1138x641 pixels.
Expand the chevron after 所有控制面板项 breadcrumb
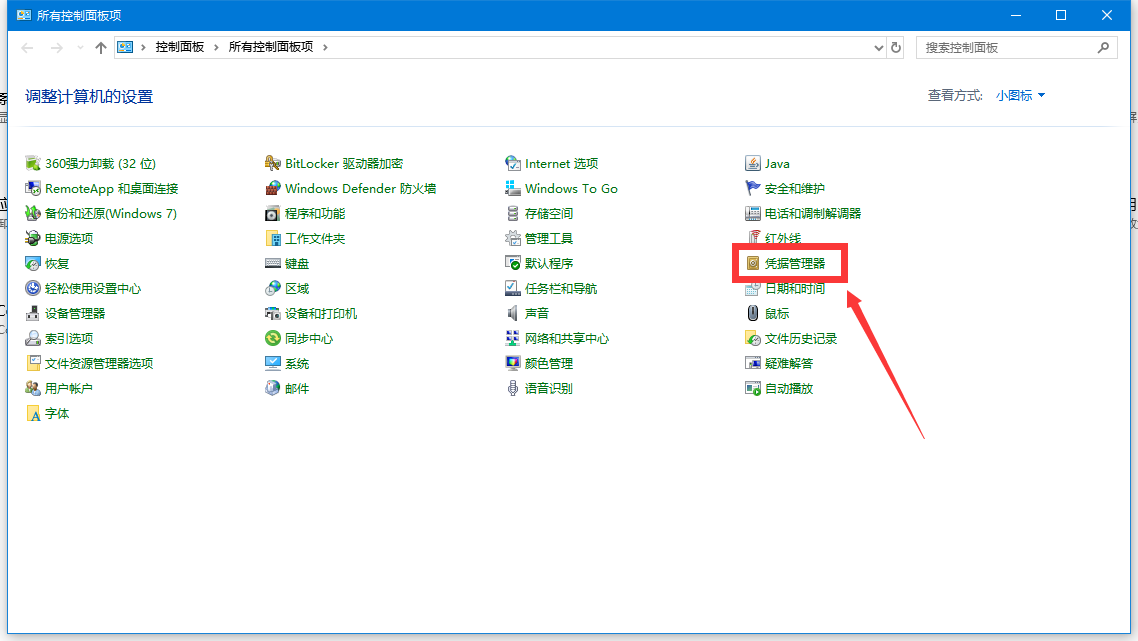pyautogui.click(x=325, y=47)
